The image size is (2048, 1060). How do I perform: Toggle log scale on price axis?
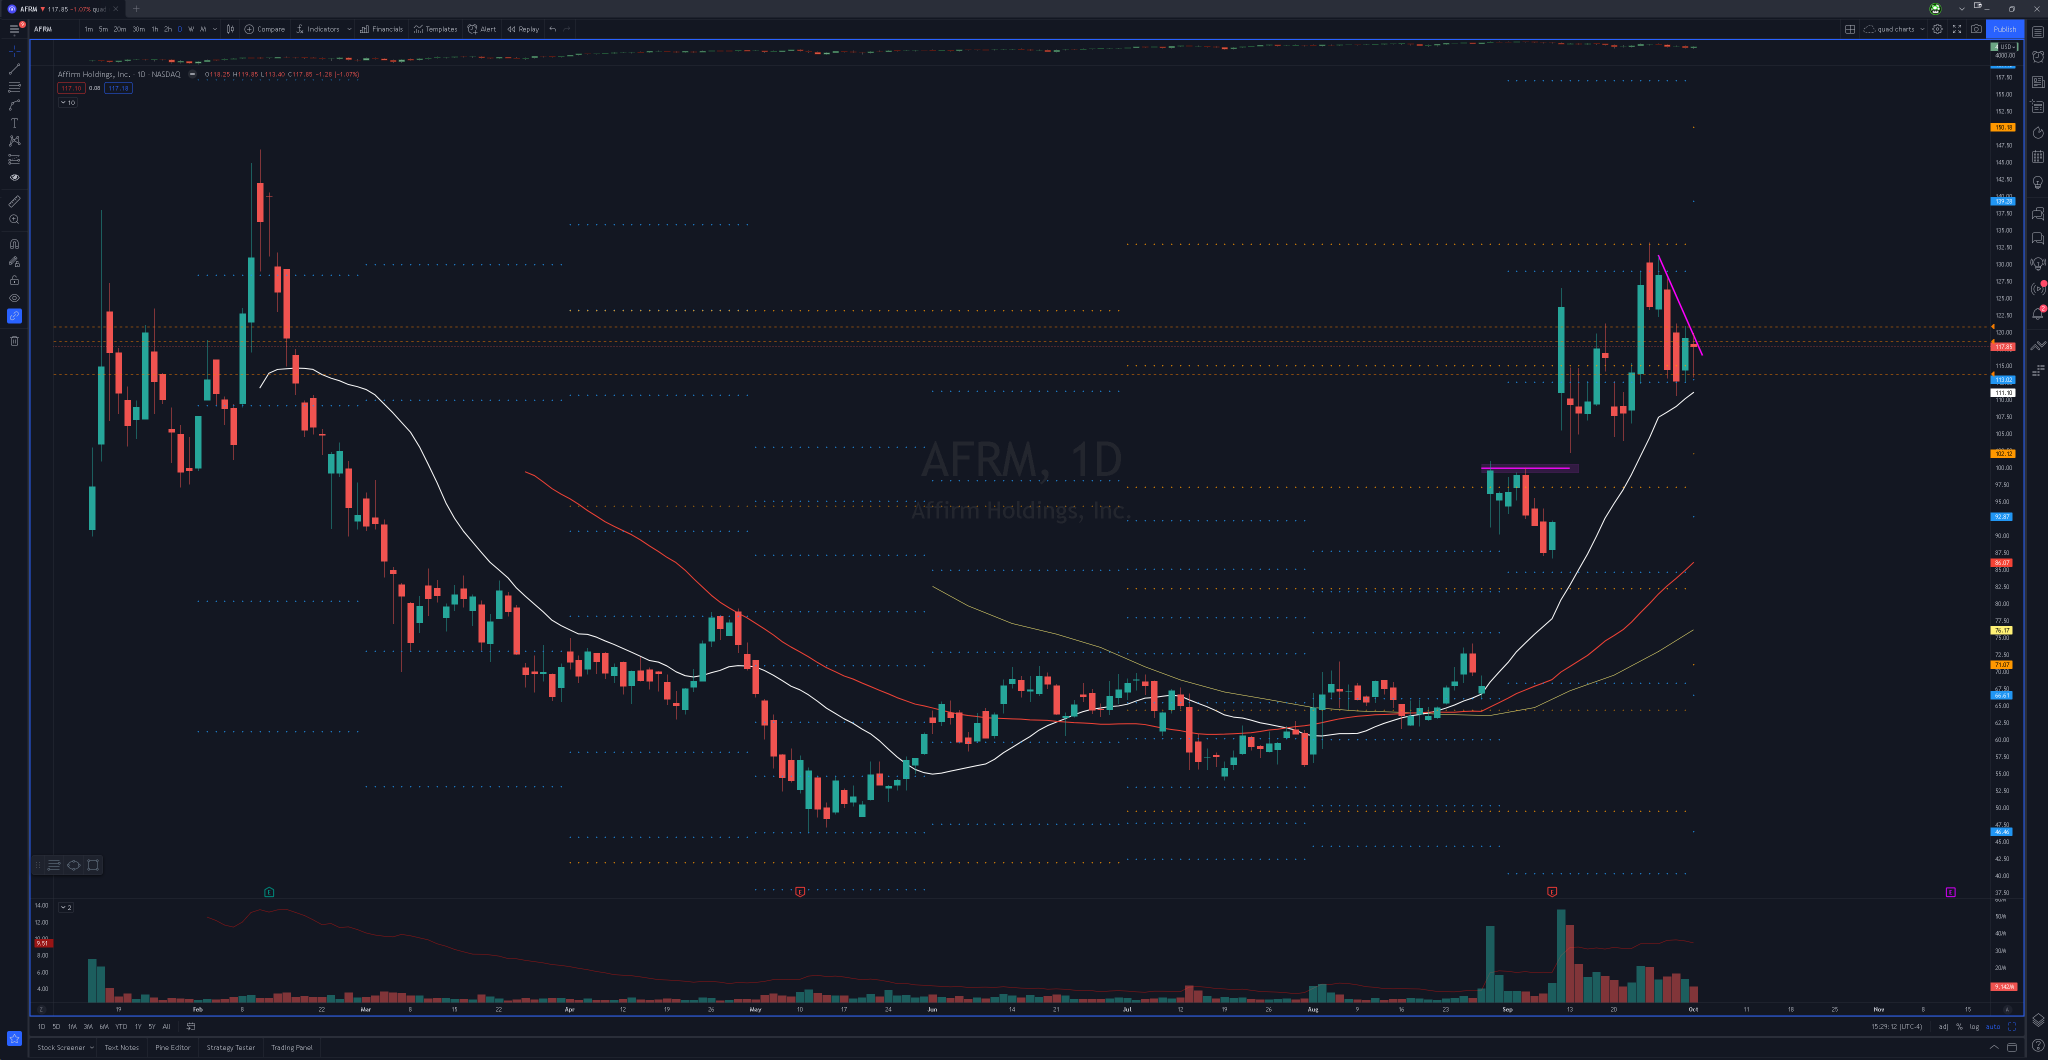click(x=1974, y=1026)
